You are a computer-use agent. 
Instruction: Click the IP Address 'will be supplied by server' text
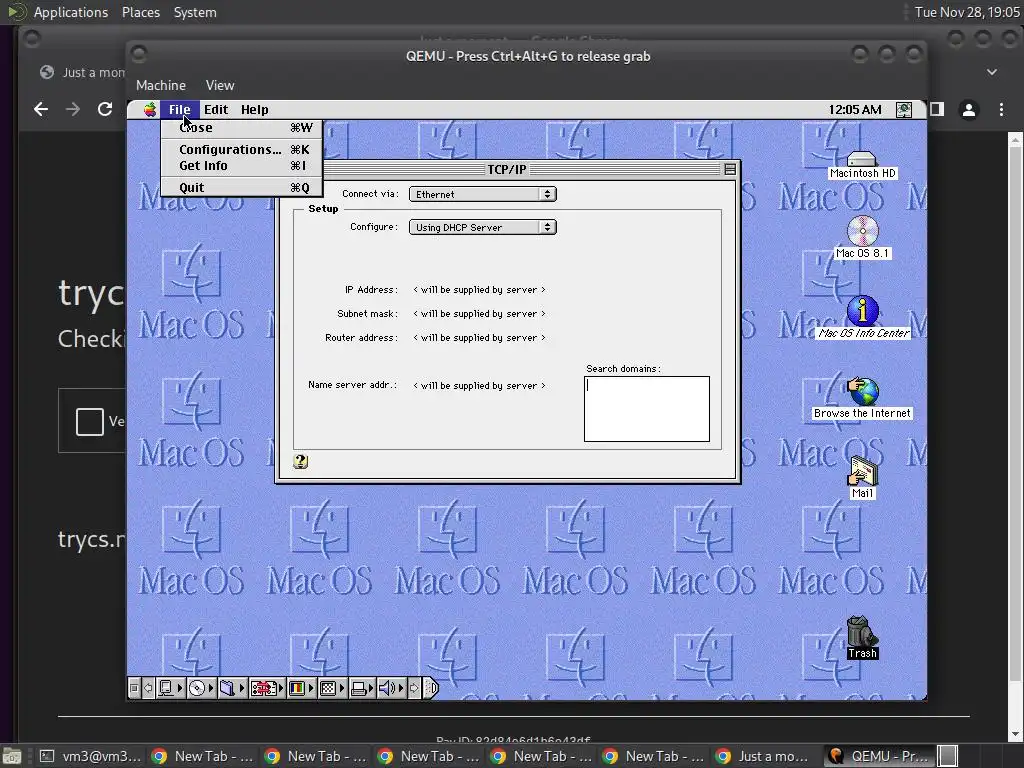(479, 290)
